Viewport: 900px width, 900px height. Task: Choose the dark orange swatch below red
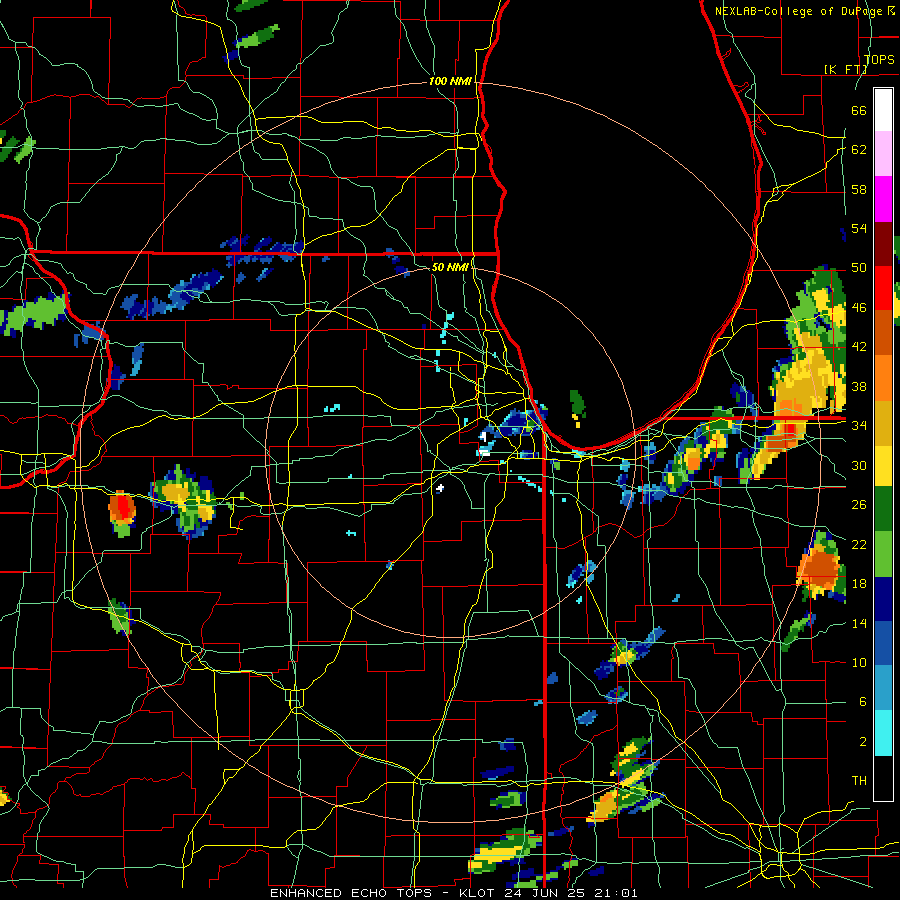pyautogui.click(x=883, y=333)
